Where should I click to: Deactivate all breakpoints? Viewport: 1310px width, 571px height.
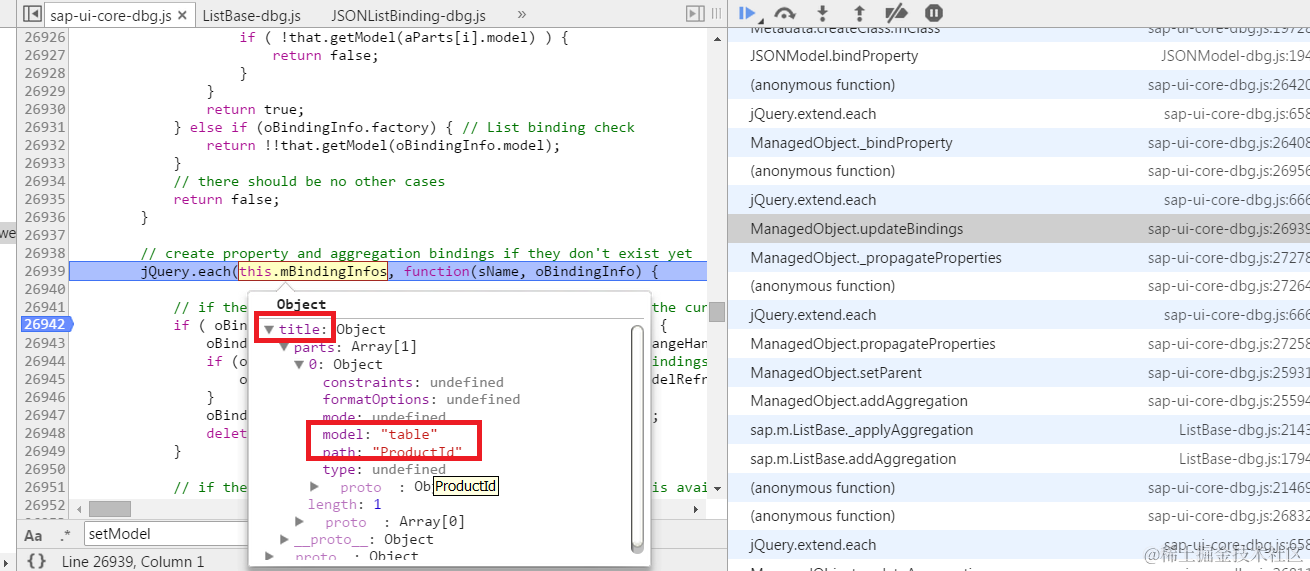896,13
